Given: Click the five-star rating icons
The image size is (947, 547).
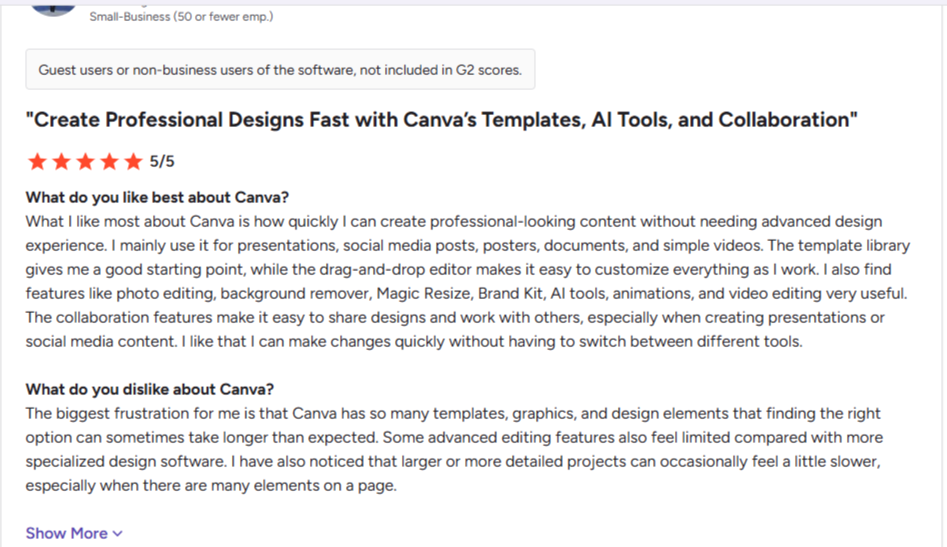Looking at the screenshot, I should 85,161.
